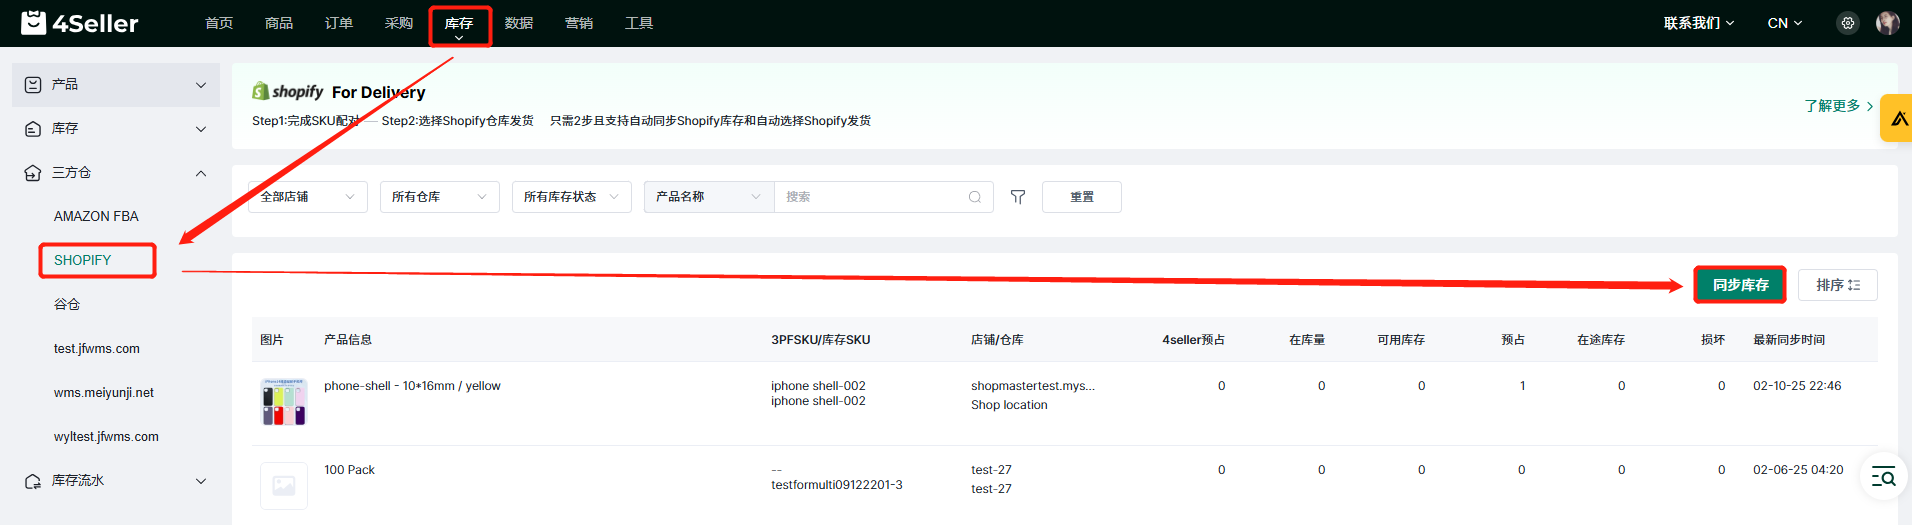Open the phone-shell product thumbnail
Viewport: 1912px width, 525px height.
pyautogui.click(x=284, y=402)
